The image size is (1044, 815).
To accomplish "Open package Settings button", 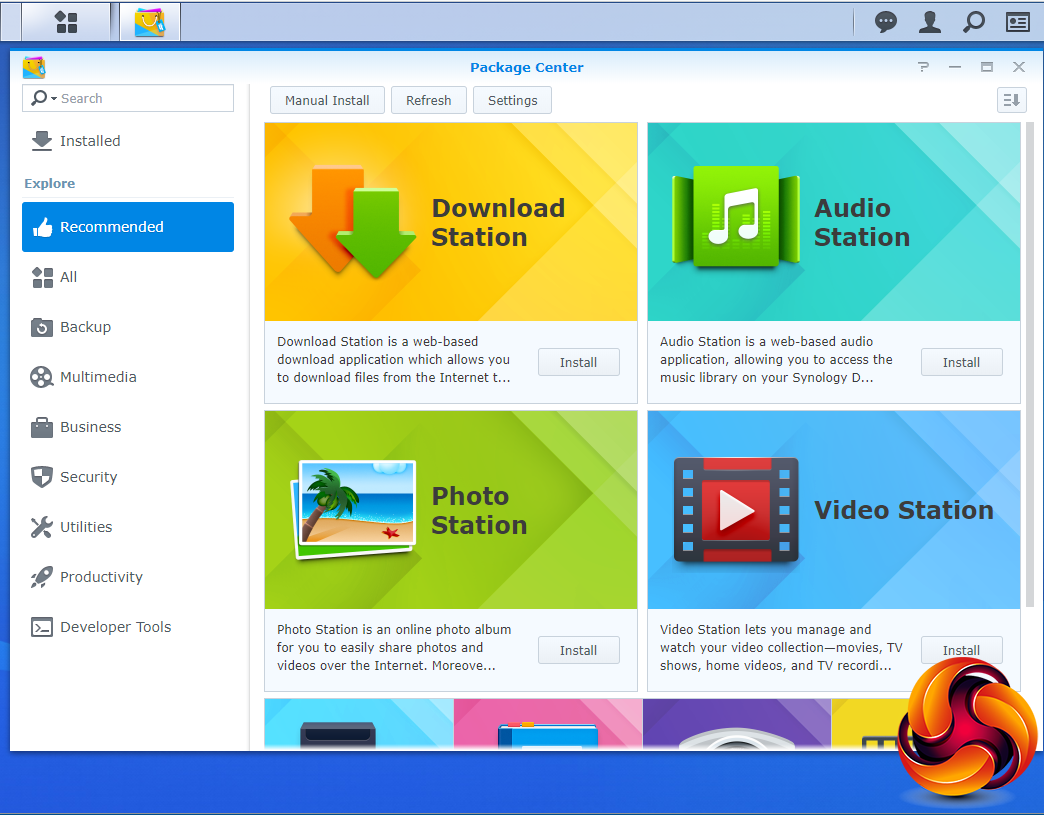I will click(x=512, y=100).
